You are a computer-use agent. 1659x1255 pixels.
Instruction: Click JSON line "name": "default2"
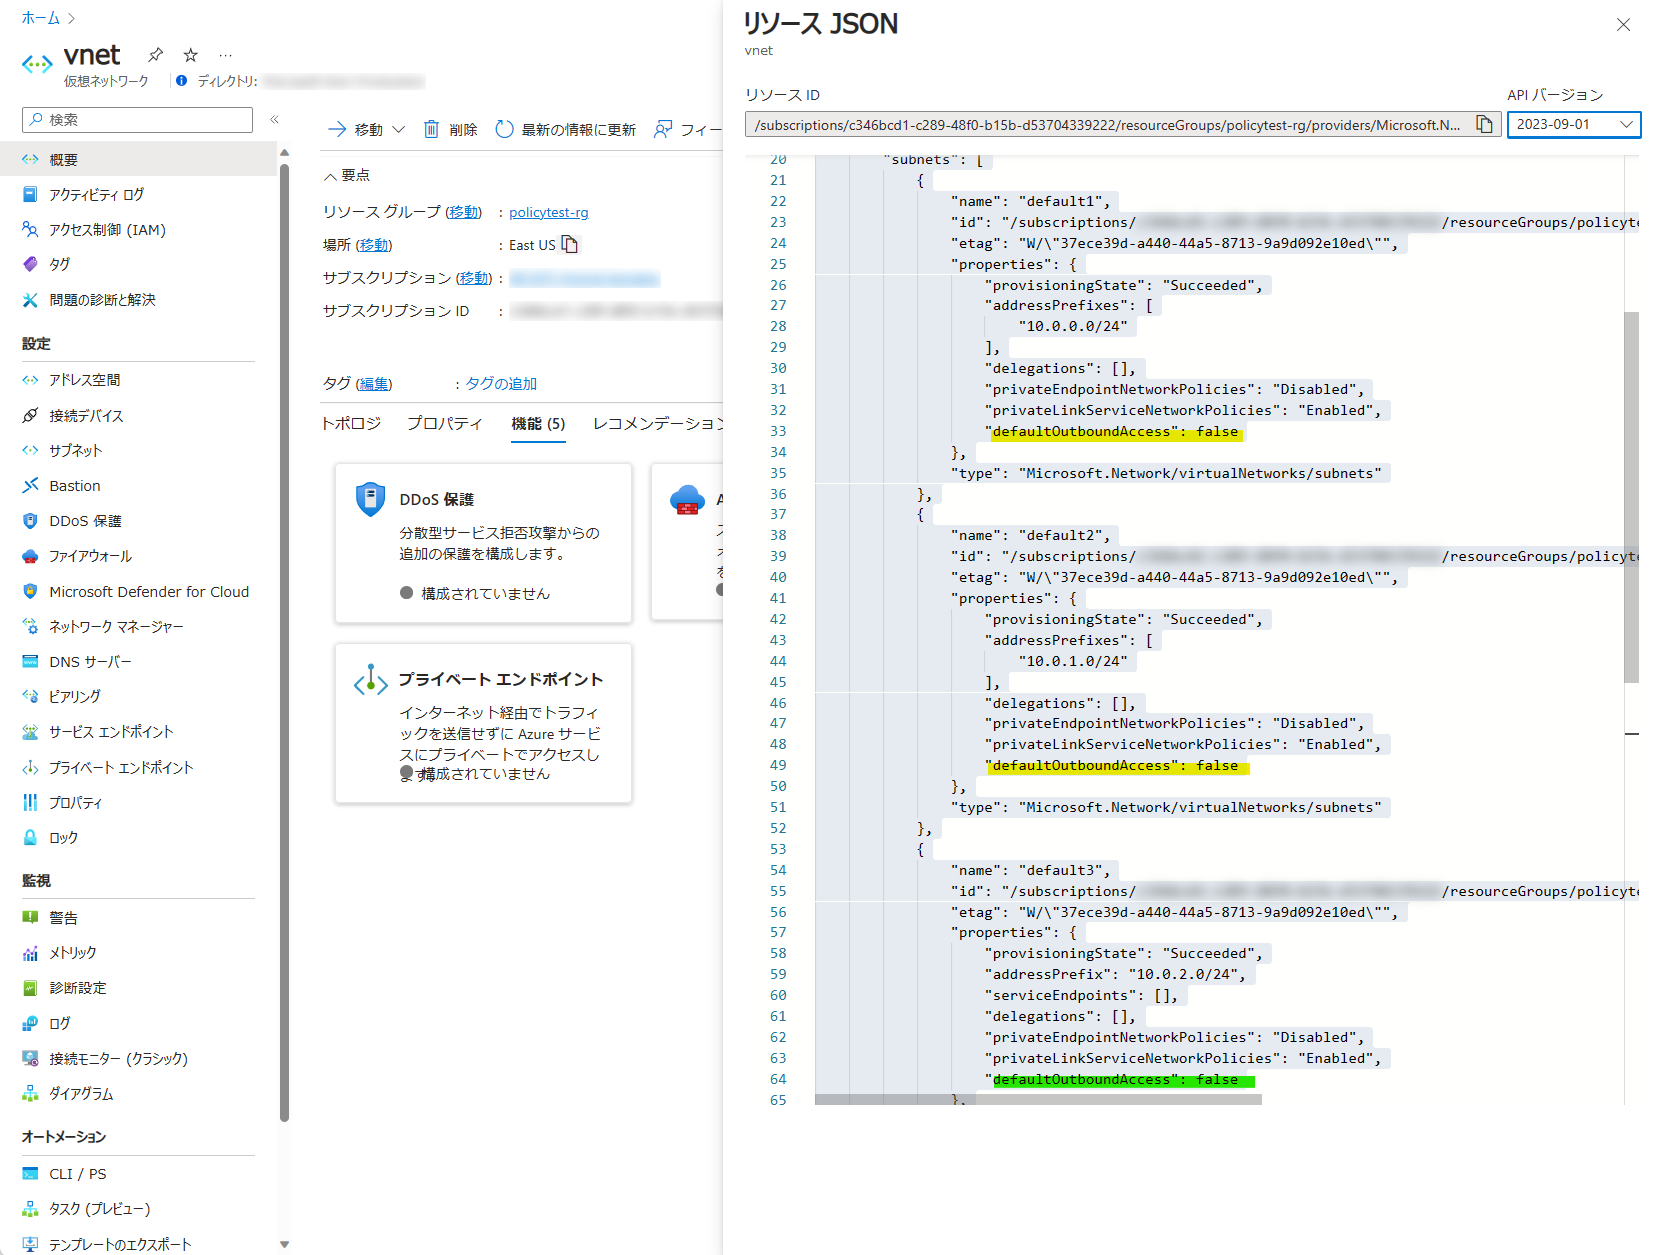point(1030,536)
